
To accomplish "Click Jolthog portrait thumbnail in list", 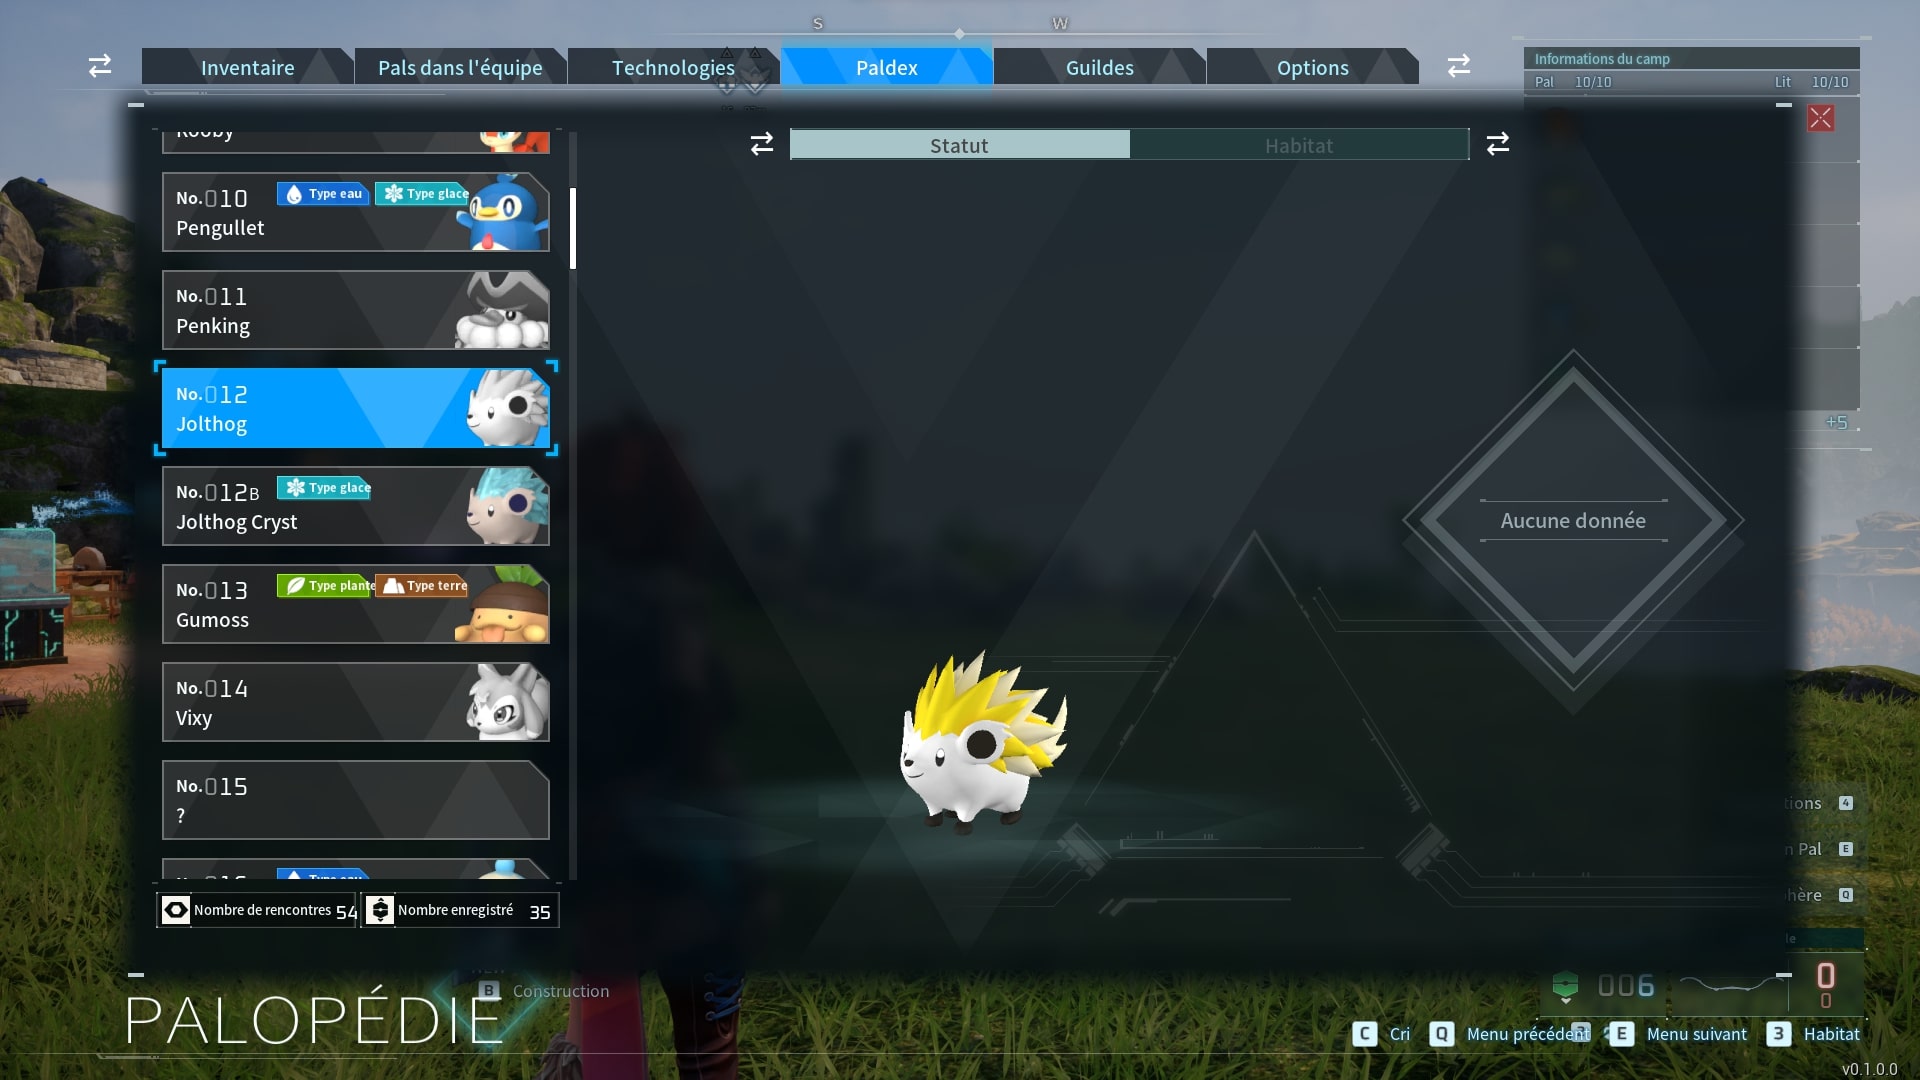I will 507,408.
